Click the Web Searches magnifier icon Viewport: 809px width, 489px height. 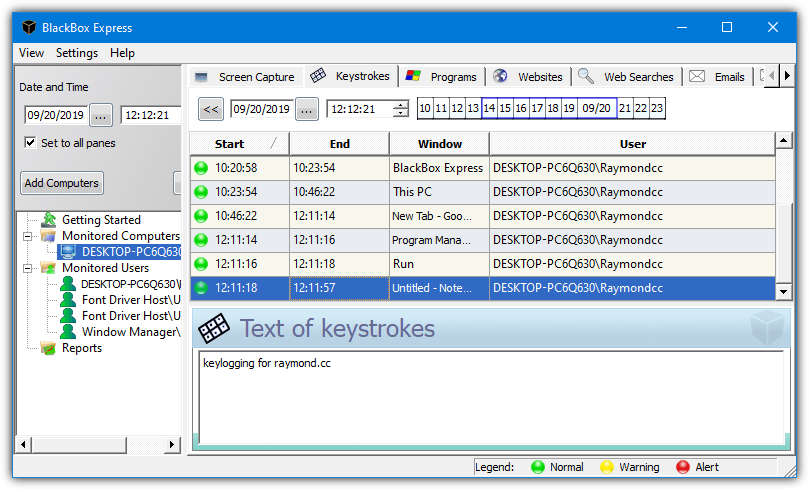point(586,76)
